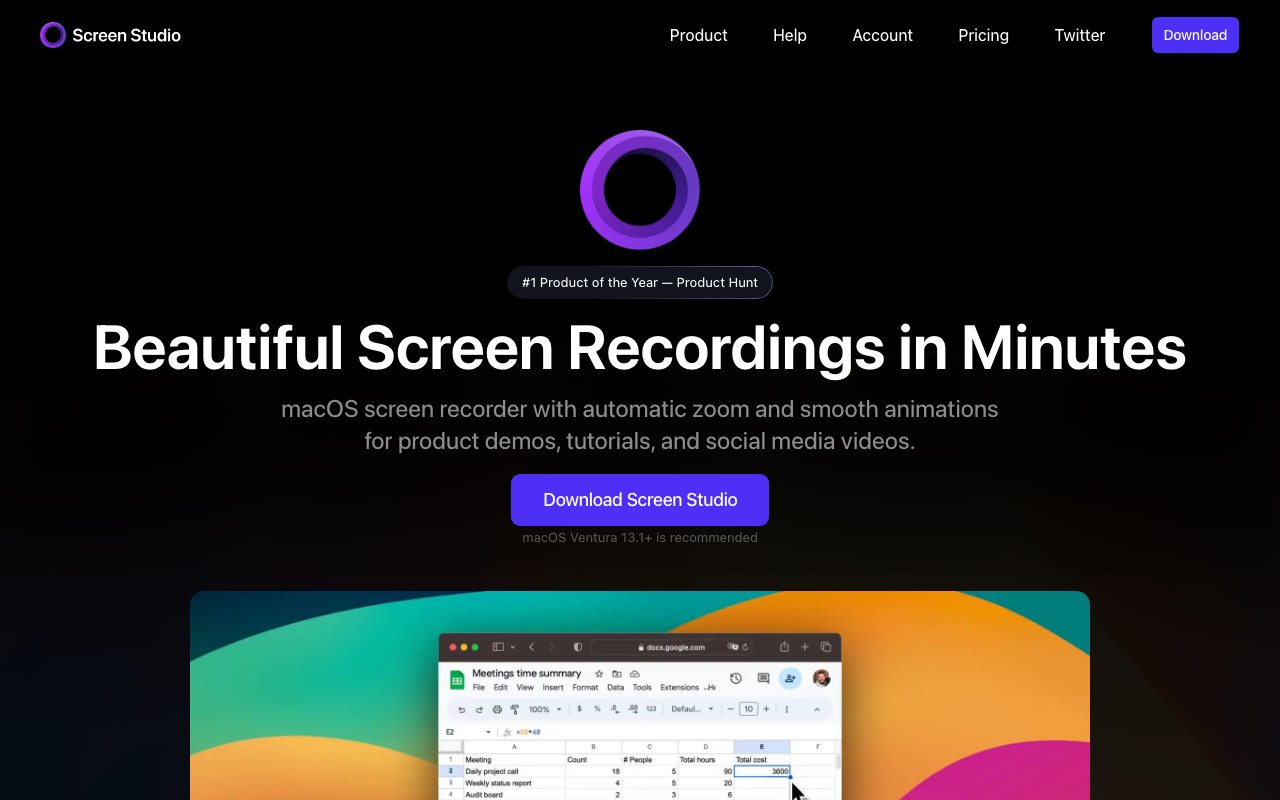1280x800 pixels.
Task: Click the profile avatar in Sheets demo
Action: click(822, 678)
